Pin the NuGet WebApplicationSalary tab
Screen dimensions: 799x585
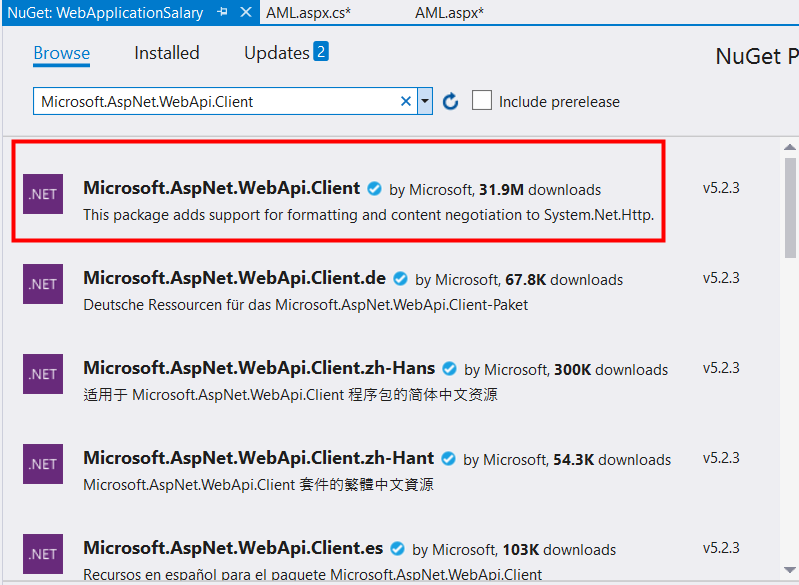222,13
